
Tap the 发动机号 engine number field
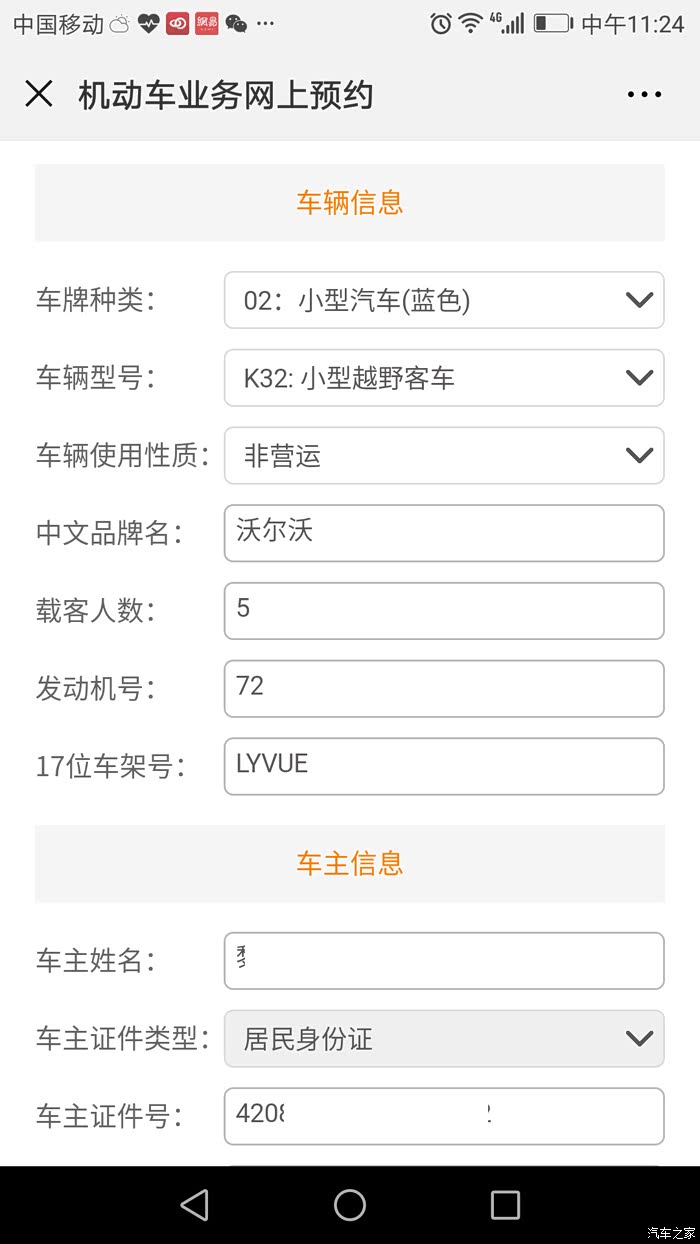pos(444,689)
